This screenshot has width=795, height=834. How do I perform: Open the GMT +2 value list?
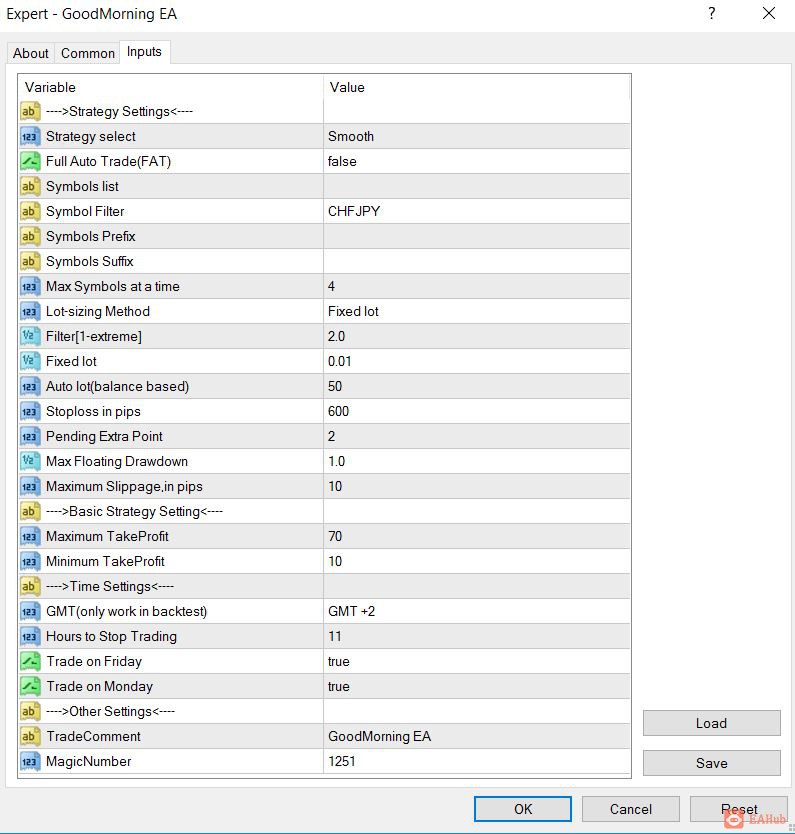pos(476,611)
